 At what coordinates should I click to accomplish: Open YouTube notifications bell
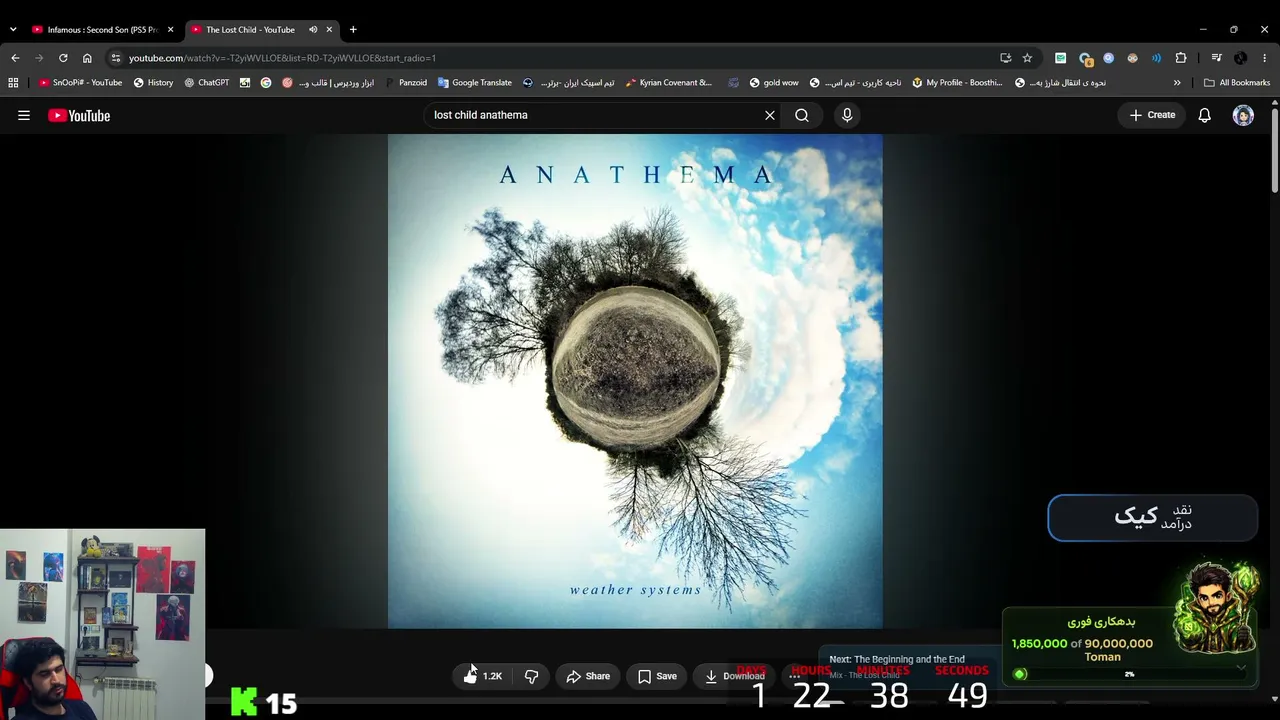[1205, 115]
